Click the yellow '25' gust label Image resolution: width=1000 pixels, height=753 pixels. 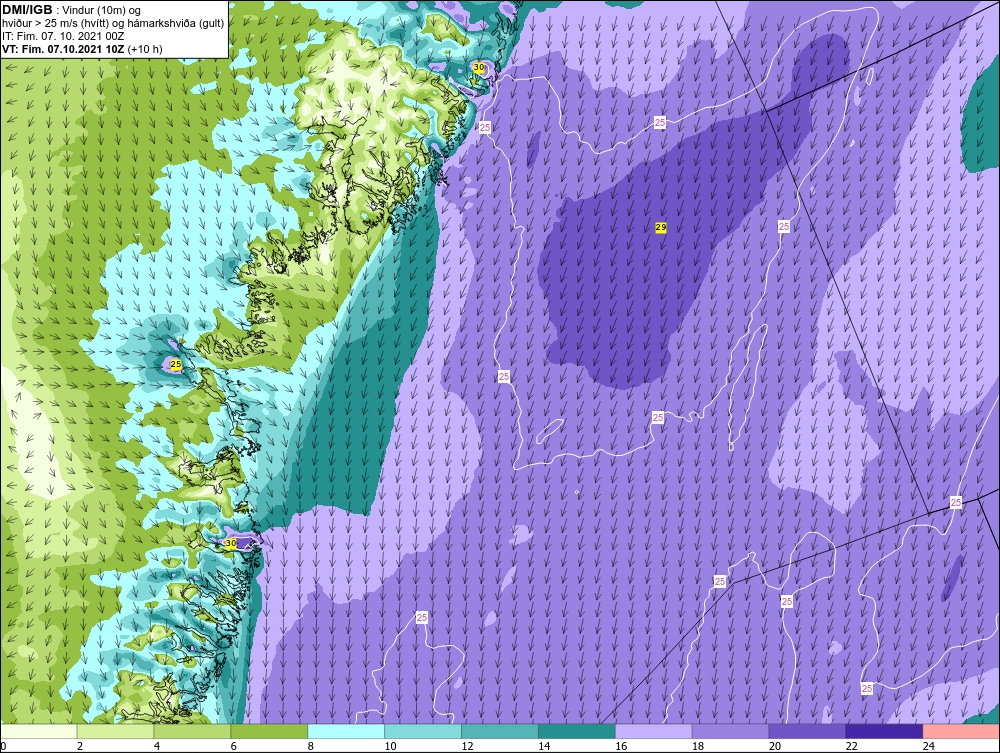pos(176,364)
